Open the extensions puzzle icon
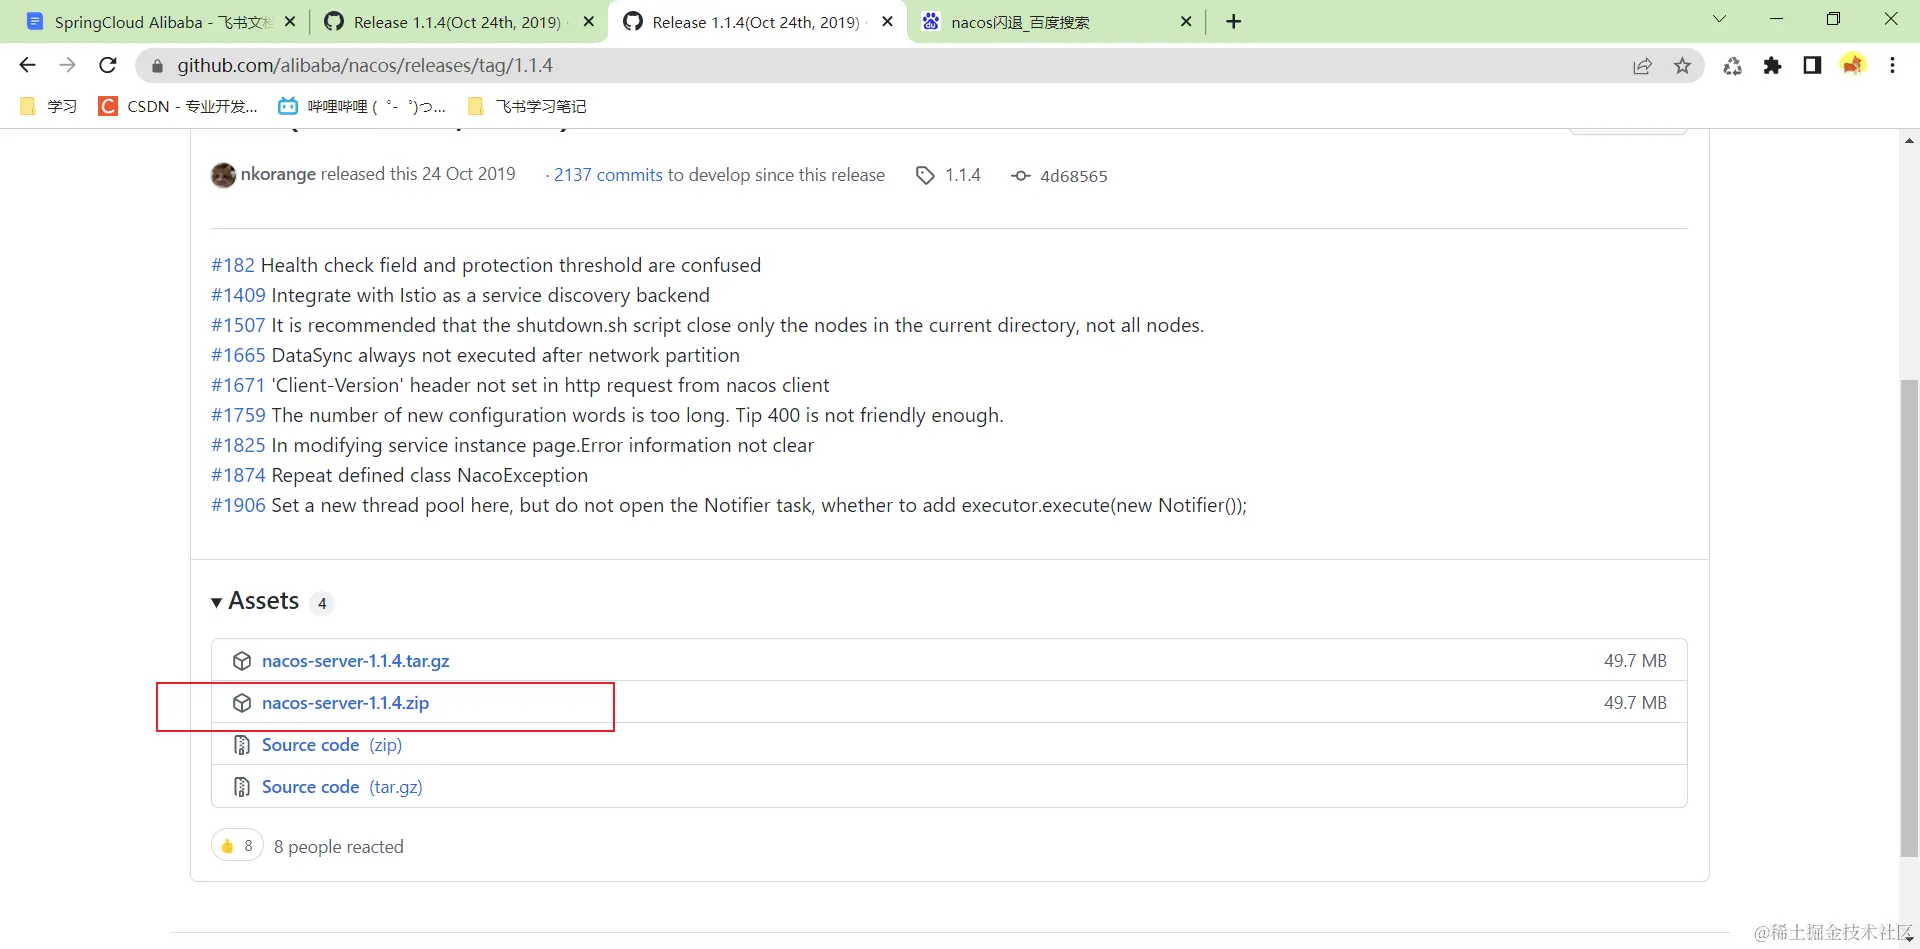Screen dimensions: 1920x949 click(1772, 66)
